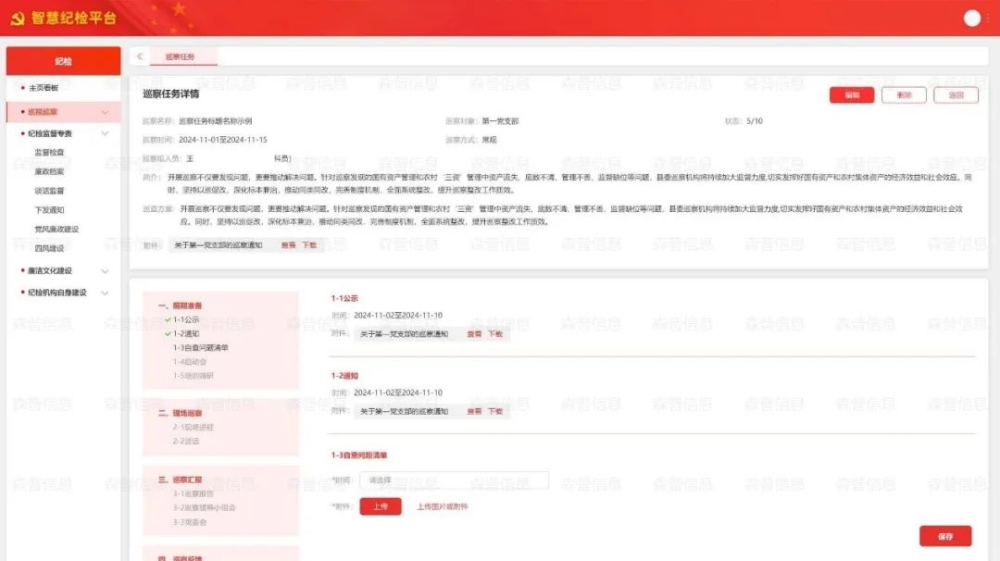Click the user avatar in the header
This screenshot has height=561, width=1000.
(x=971, y=18)
